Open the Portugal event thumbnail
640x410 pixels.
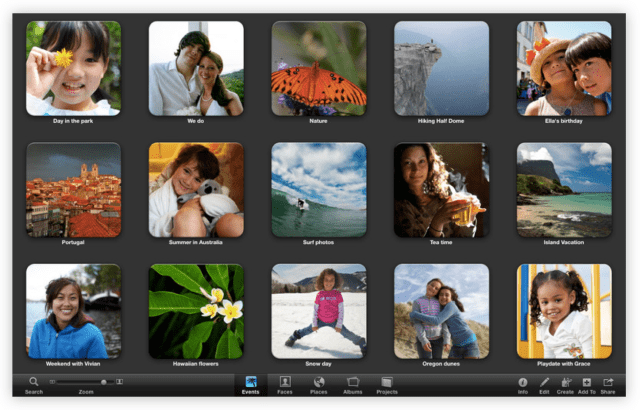click(73, 189)
